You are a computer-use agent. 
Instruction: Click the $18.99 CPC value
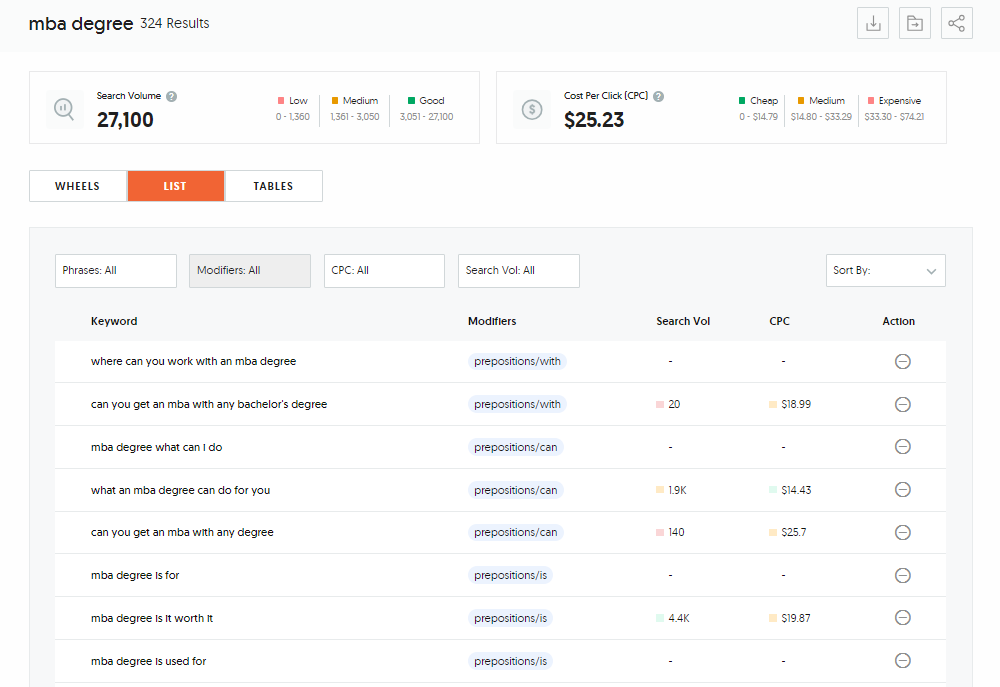796,404
